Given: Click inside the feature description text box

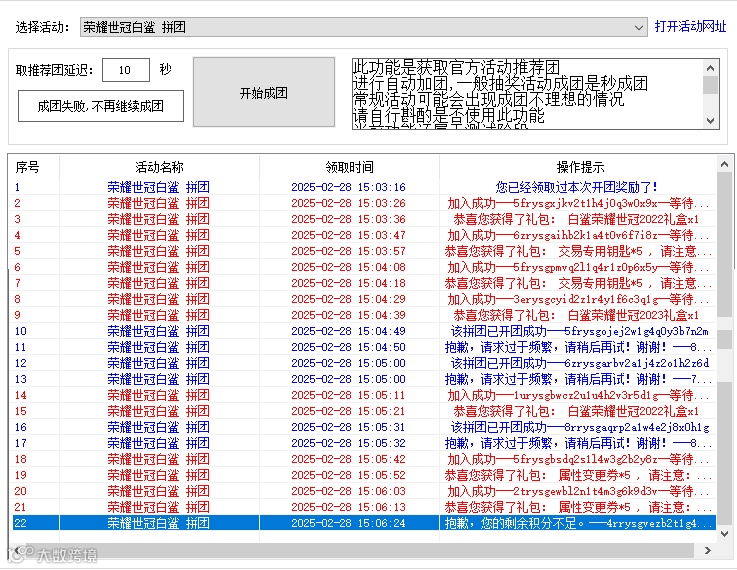Looking at the screenshot, I should pos(527,94).
